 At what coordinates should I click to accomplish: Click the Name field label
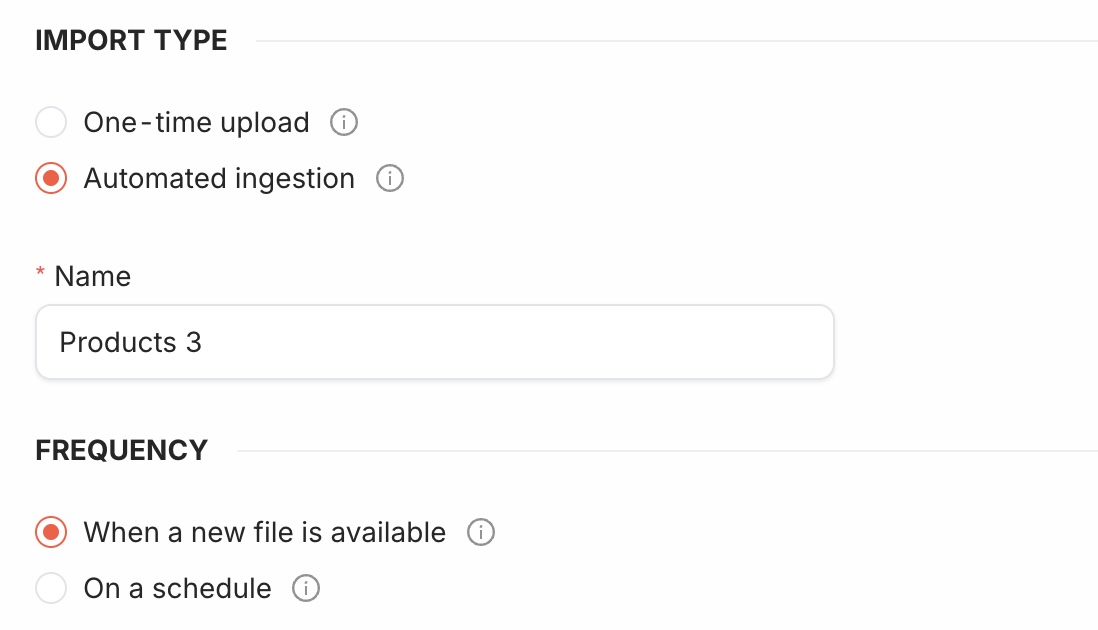point(93,276)
